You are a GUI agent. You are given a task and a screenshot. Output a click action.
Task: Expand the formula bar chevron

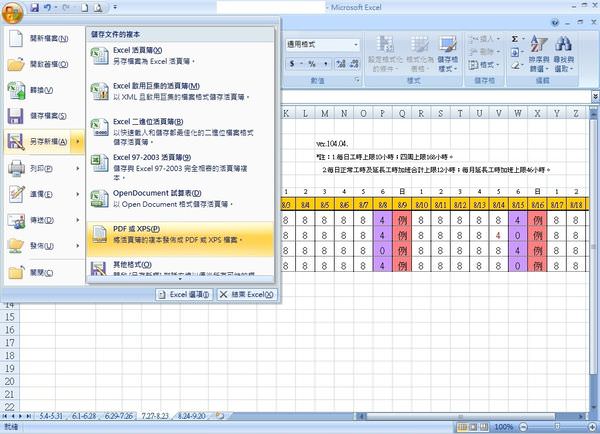[x=595, y=96]
